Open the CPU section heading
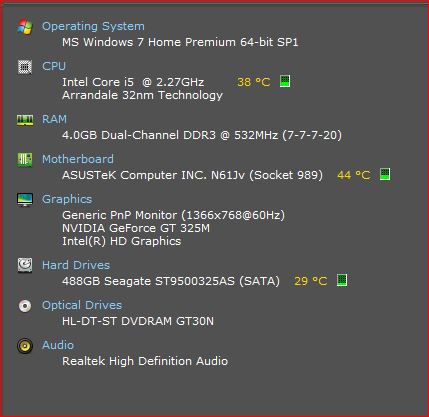Viewport: 429px width, 417px height. pos(54,66)
